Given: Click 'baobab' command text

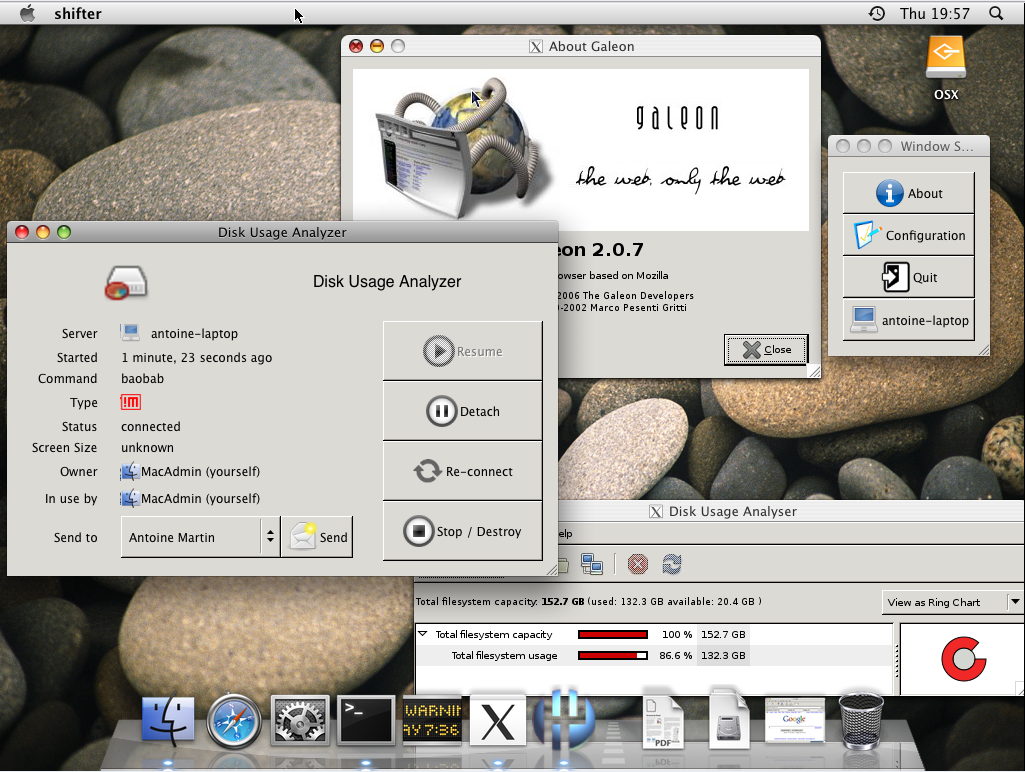Looking at the screenshot, I should (x=143, y=378).
